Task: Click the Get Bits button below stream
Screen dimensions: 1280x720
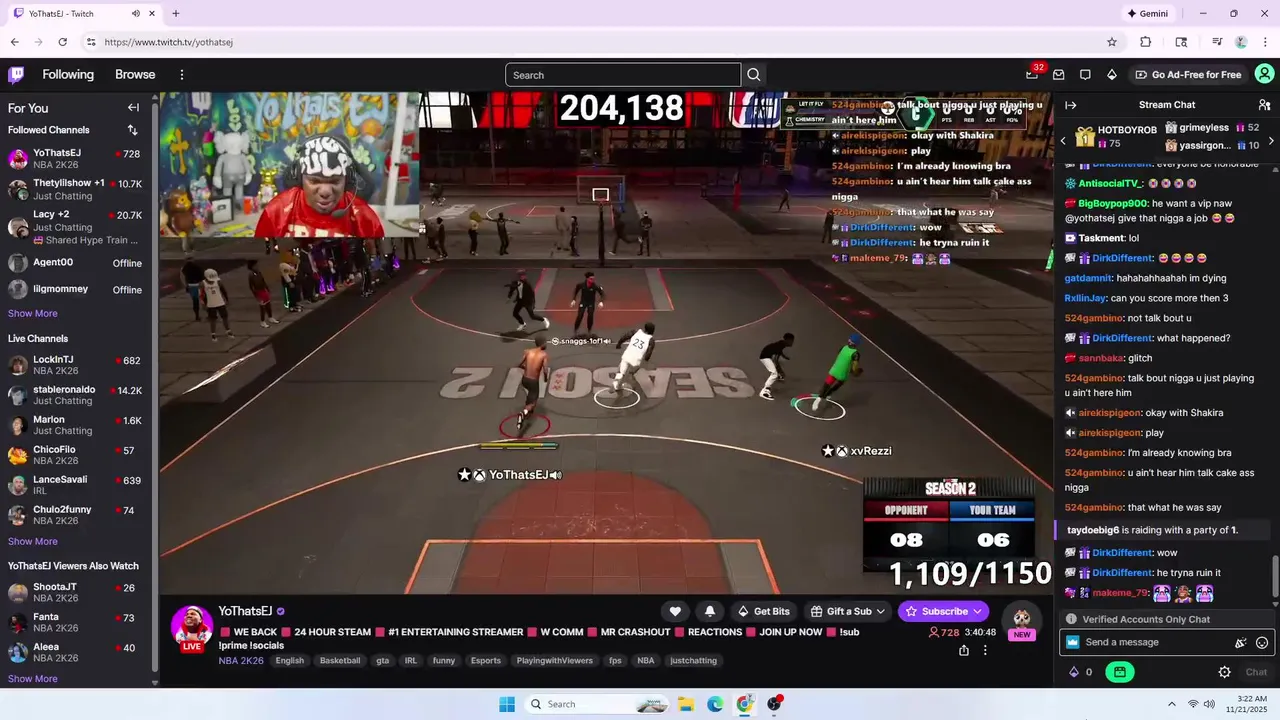Action: click(763, 611)
